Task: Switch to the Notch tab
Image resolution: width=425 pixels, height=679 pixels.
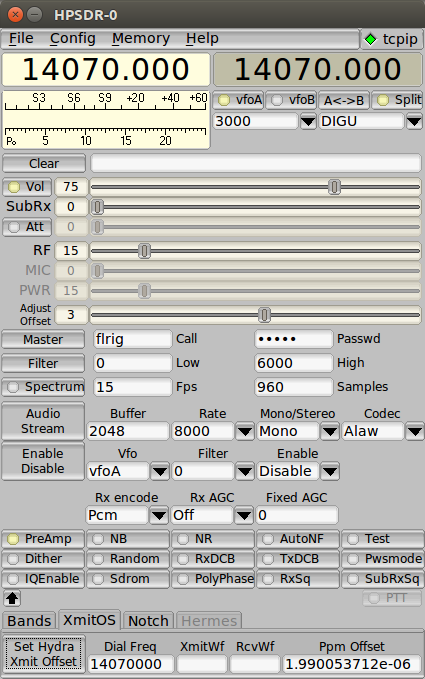Action: (148, 621)
